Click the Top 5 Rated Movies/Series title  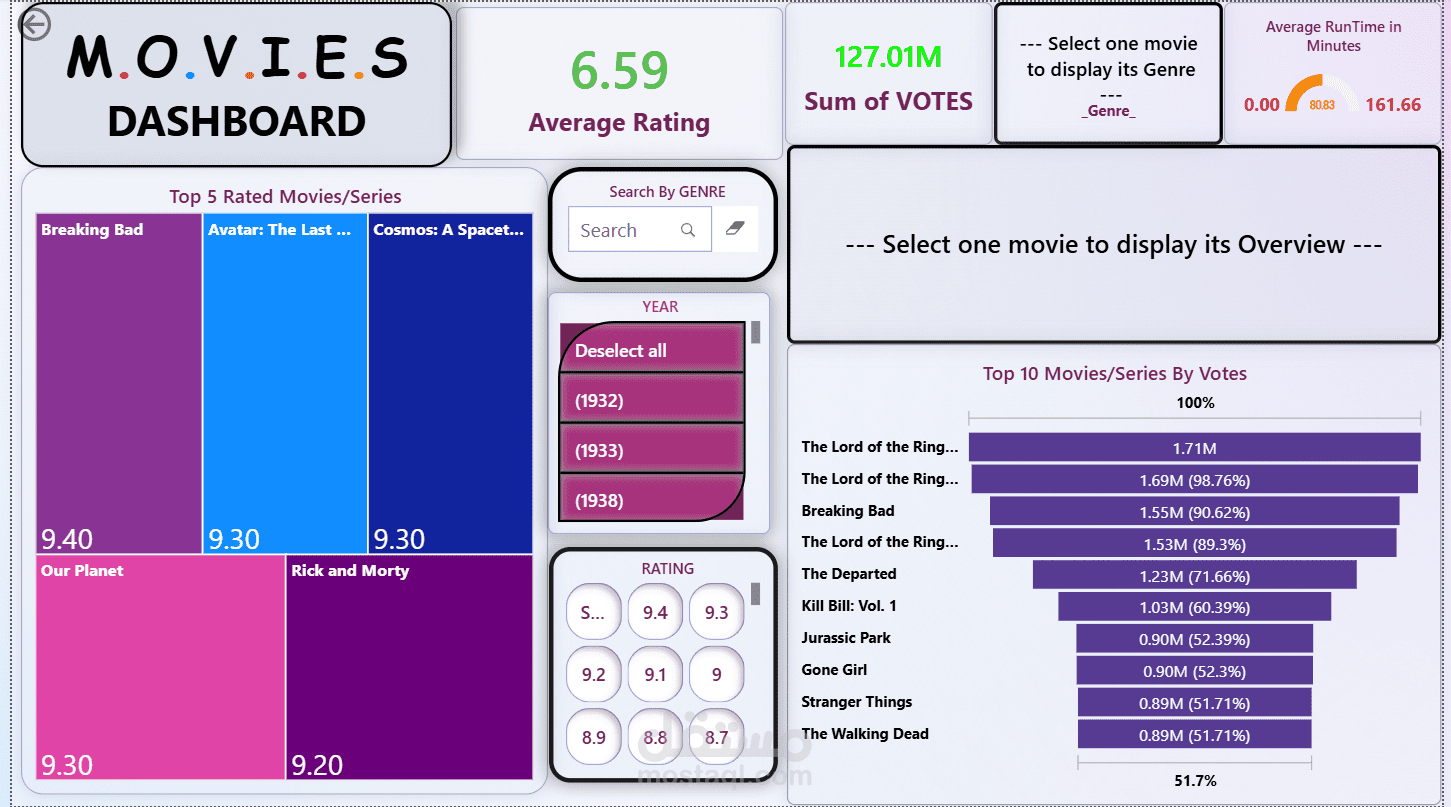(285, 196)
